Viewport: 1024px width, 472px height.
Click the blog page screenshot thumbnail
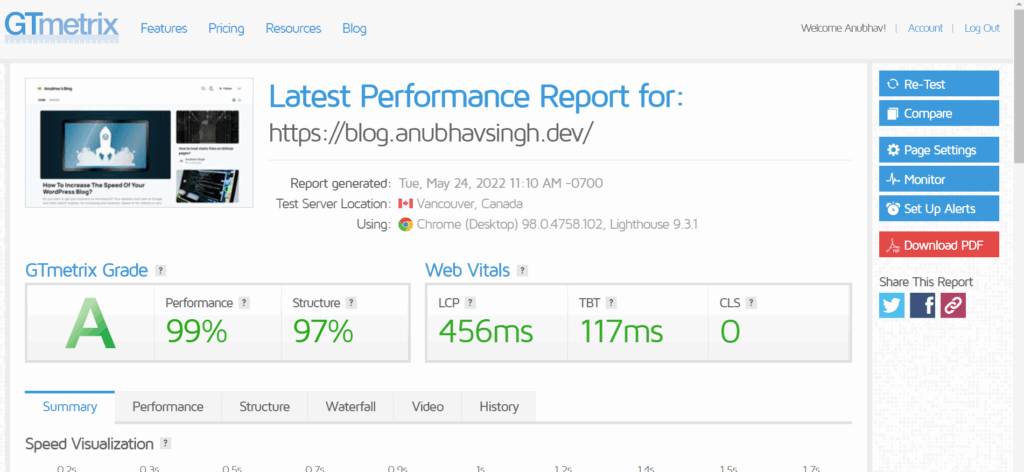[139, 143]
